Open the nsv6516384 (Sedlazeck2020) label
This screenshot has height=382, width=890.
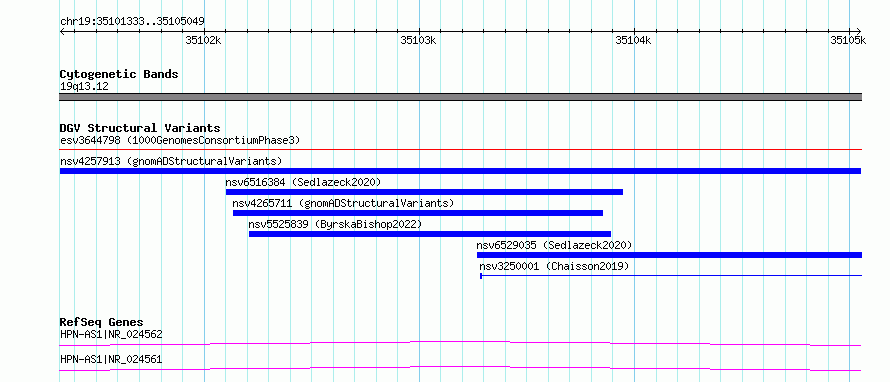[x=303, y=182]
